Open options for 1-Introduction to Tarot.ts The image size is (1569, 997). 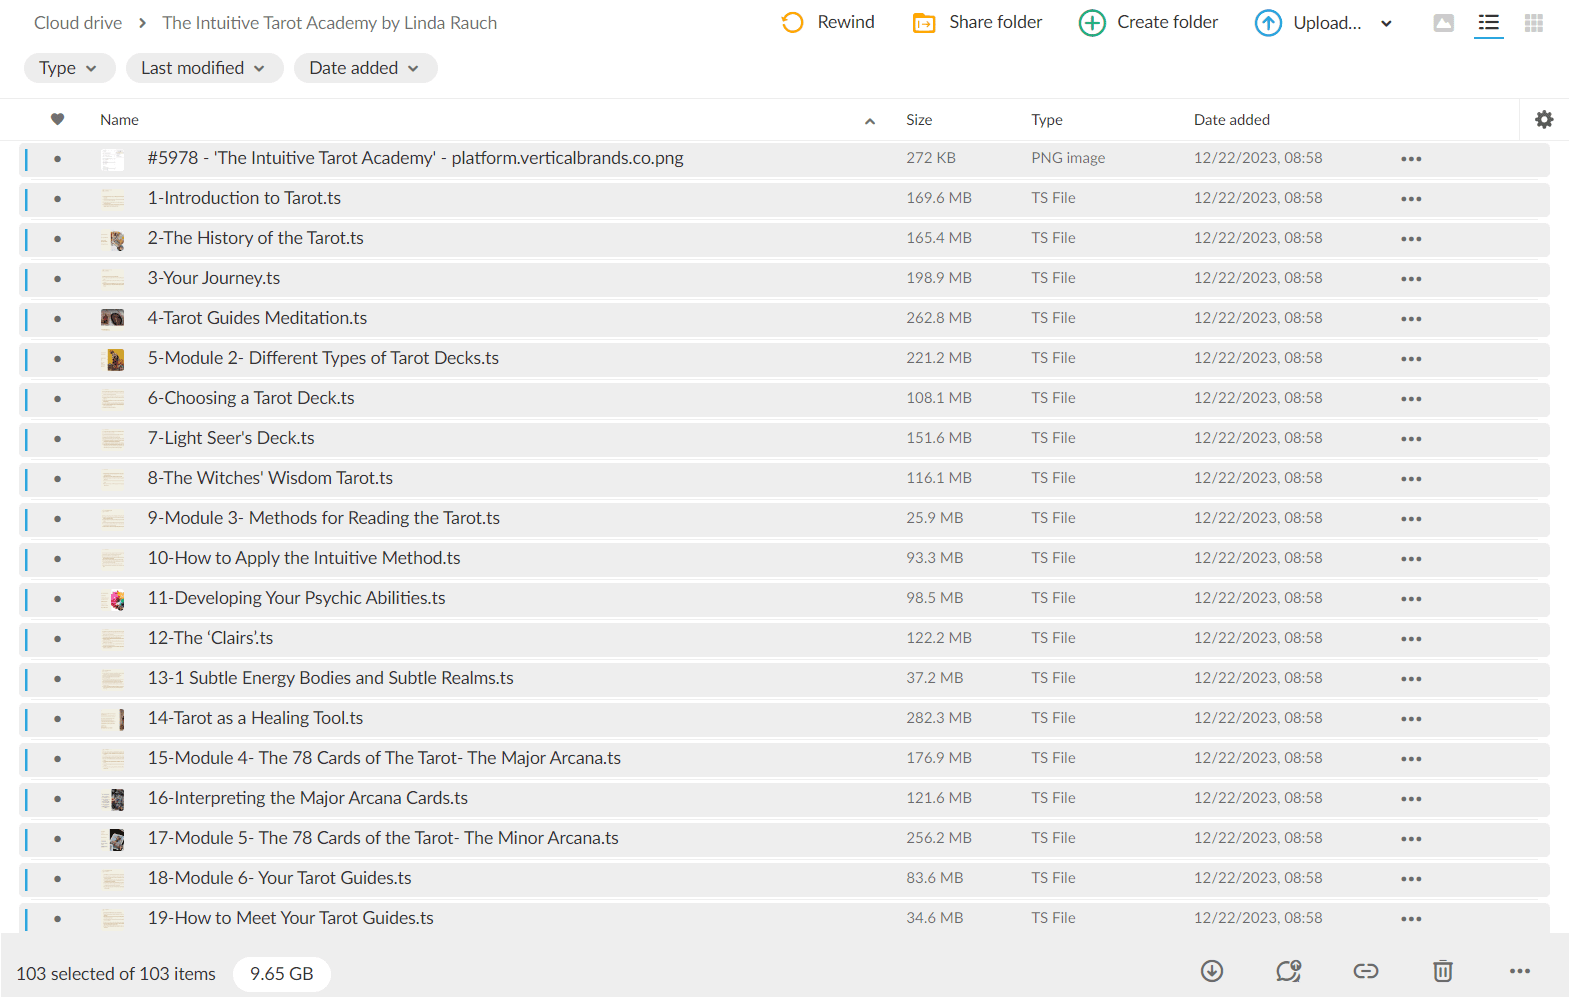(1411, 199)
